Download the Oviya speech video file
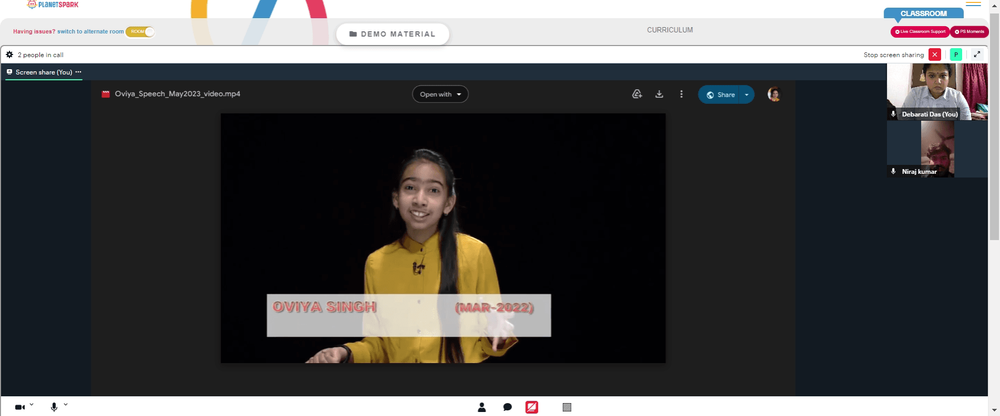 click(x=659, y=94)
